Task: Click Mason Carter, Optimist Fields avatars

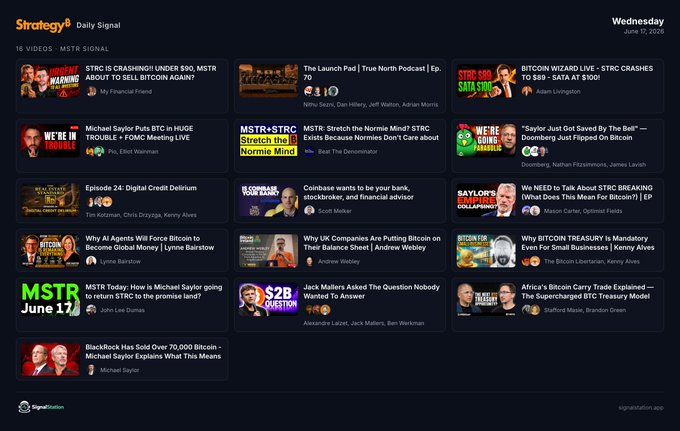Action: click(531, 211)
